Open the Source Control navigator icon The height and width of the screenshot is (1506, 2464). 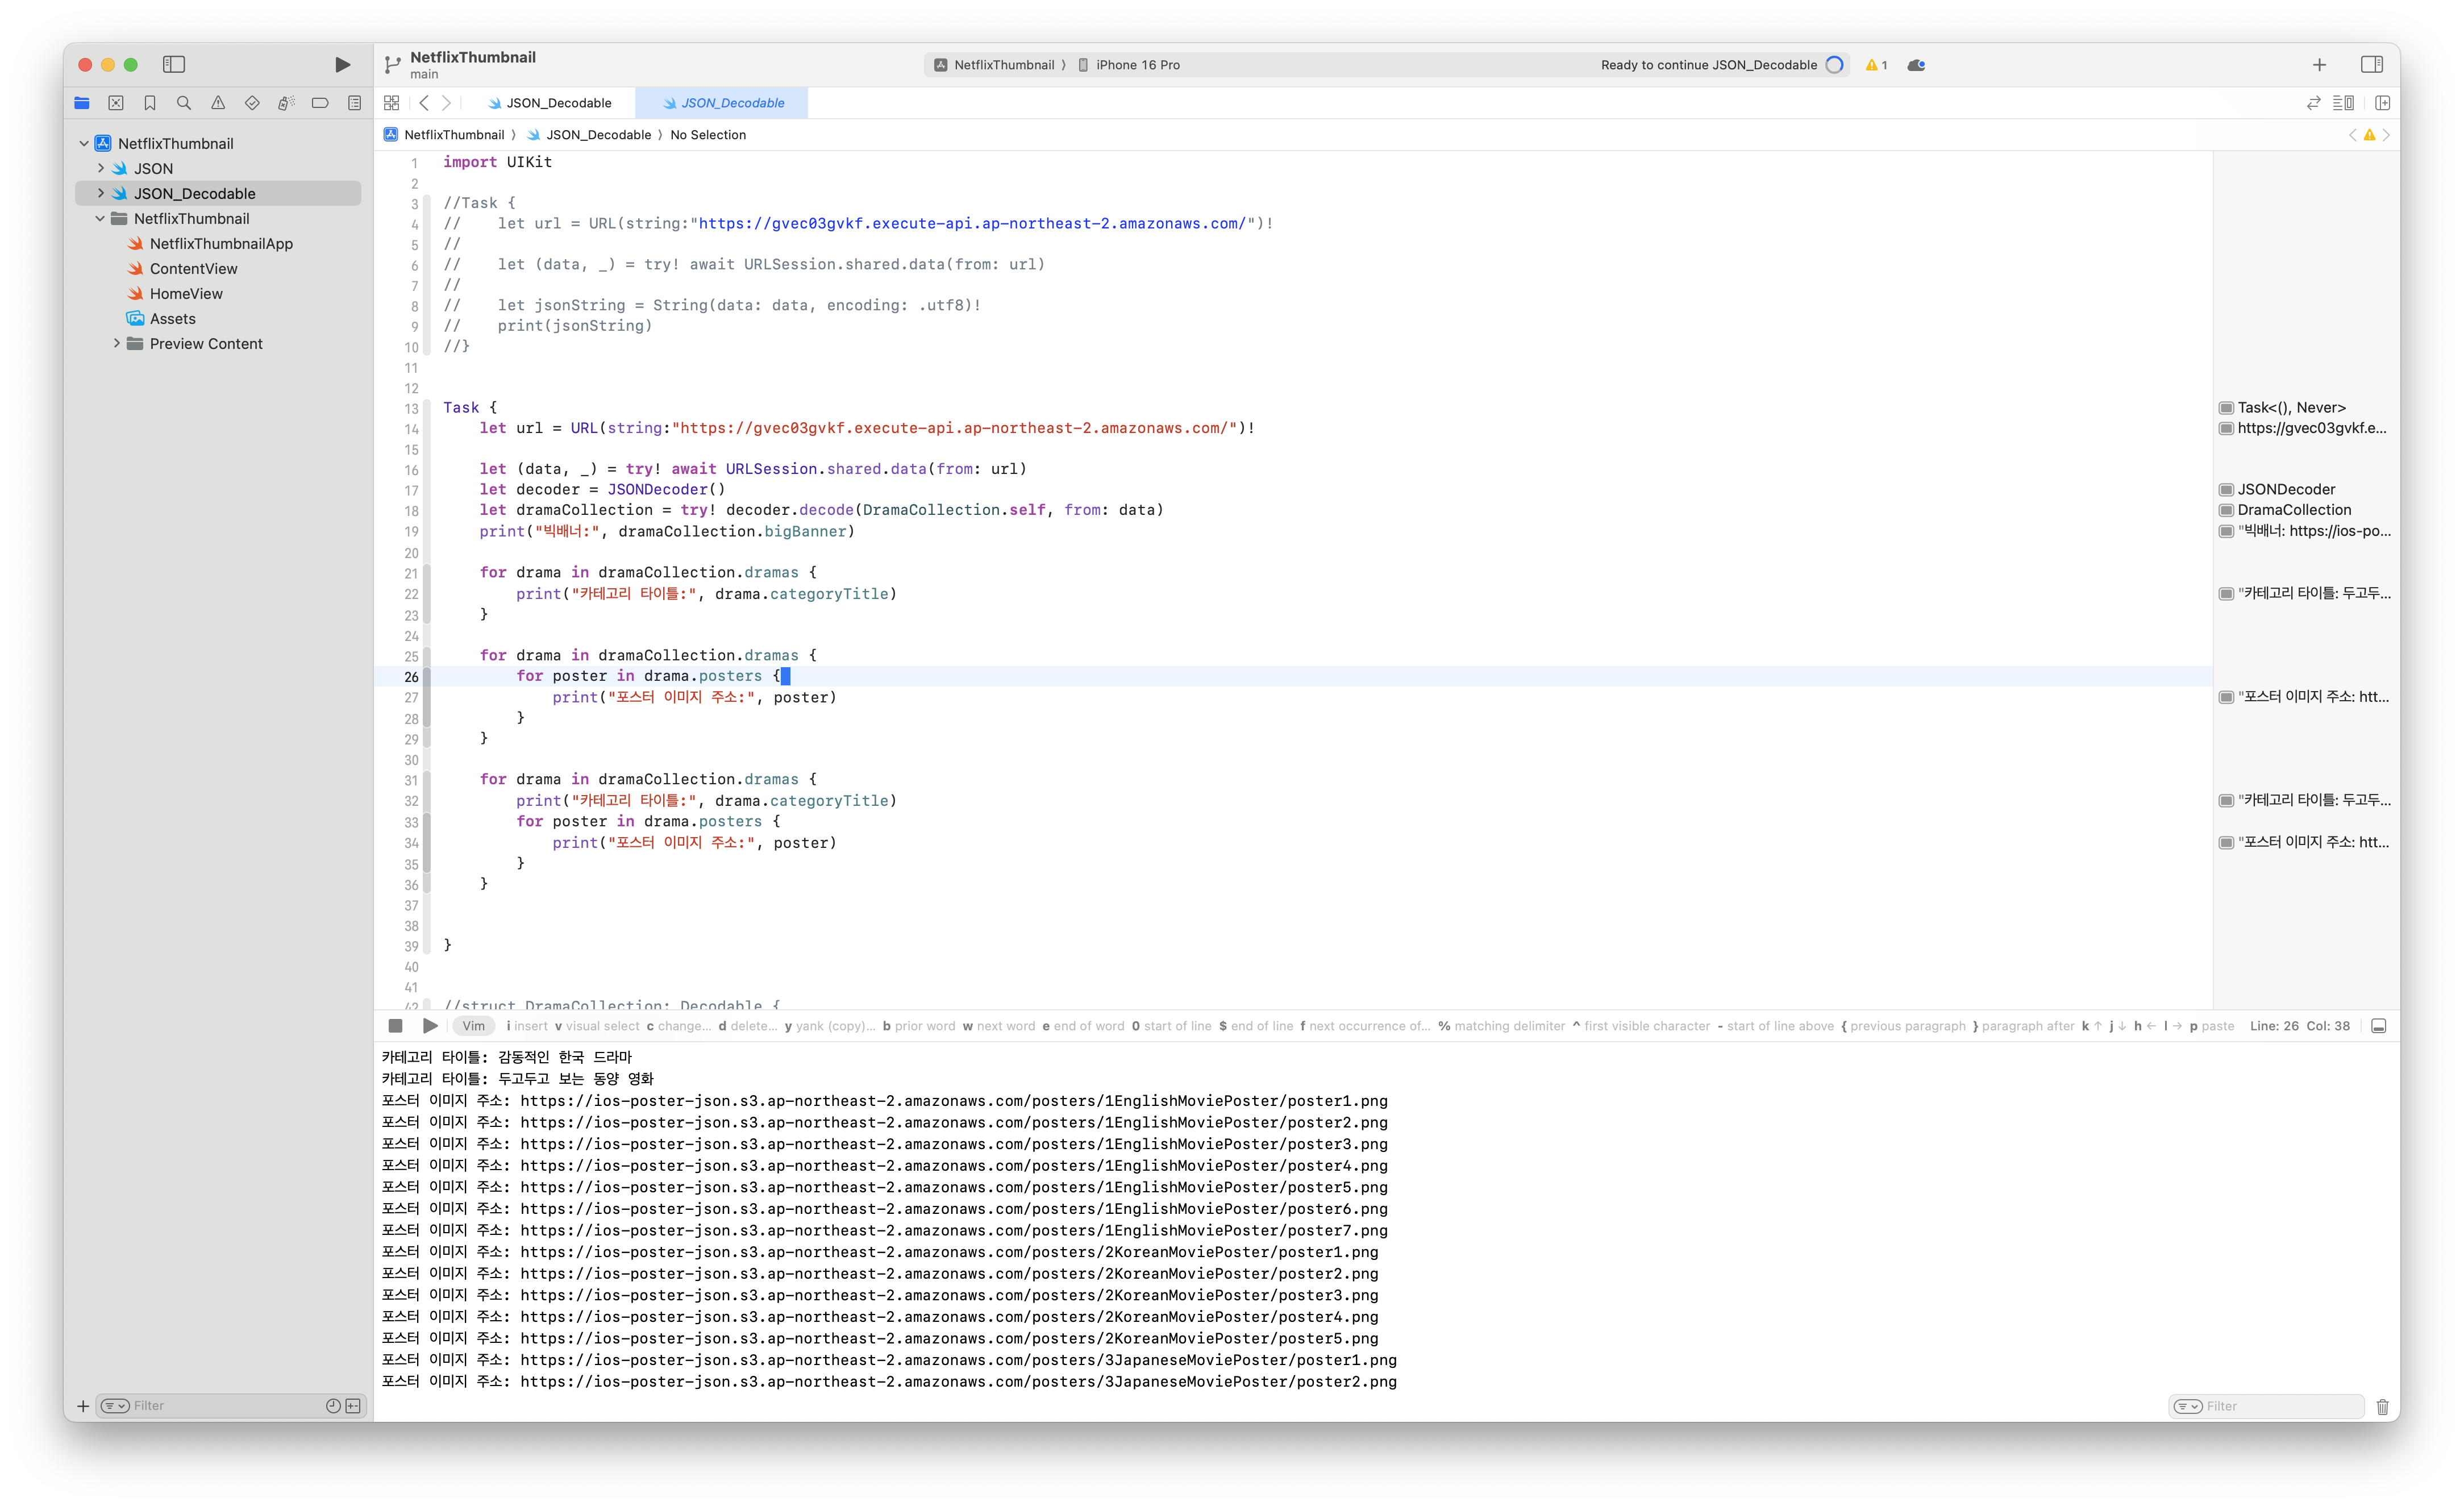tap(116, 103)
